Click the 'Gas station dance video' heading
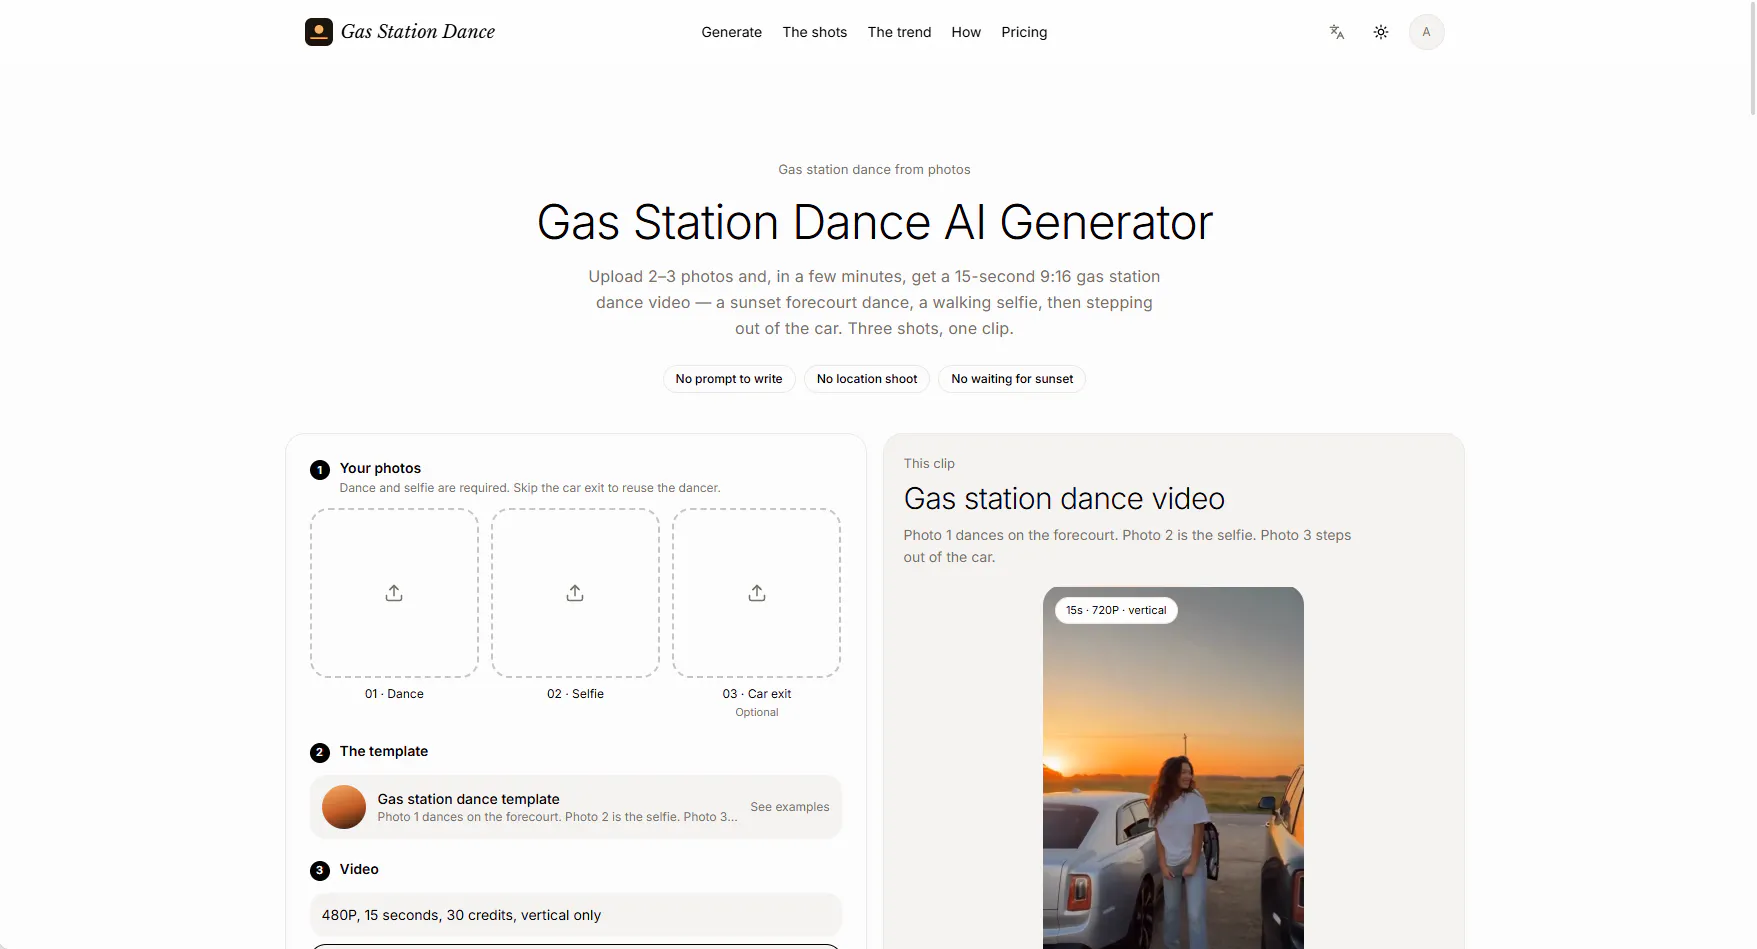 [1064, 498]
